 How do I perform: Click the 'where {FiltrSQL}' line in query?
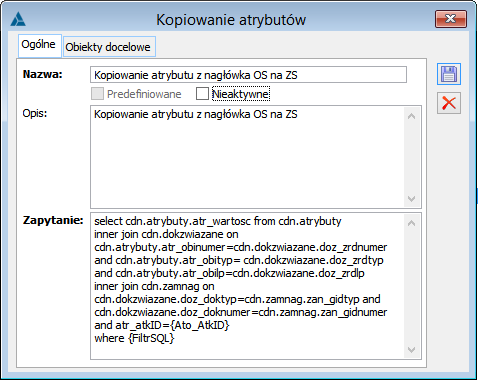click(134, 338)
